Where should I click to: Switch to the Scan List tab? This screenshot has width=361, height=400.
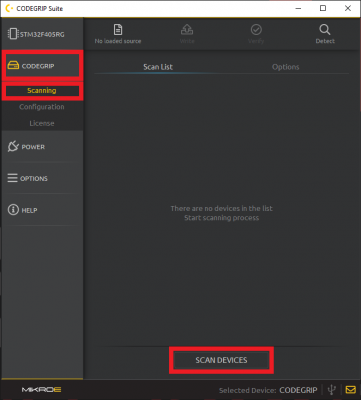click(158, 67)
